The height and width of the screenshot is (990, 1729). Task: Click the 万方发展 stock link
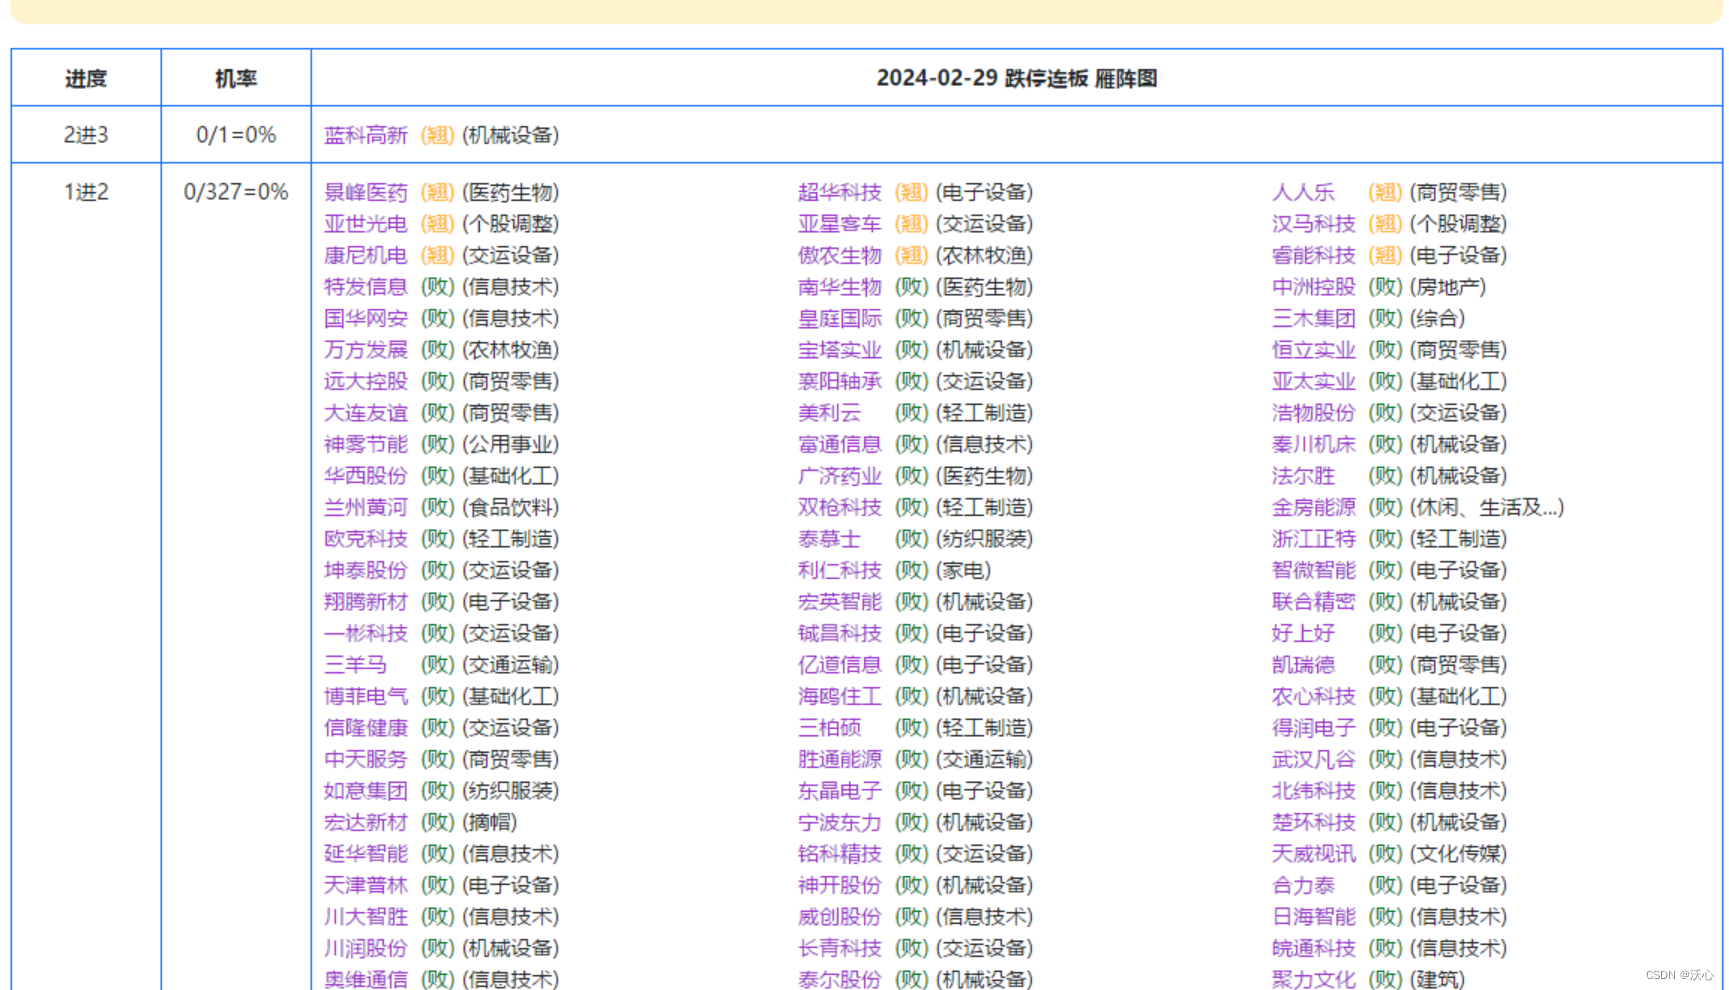click(366, 350)
